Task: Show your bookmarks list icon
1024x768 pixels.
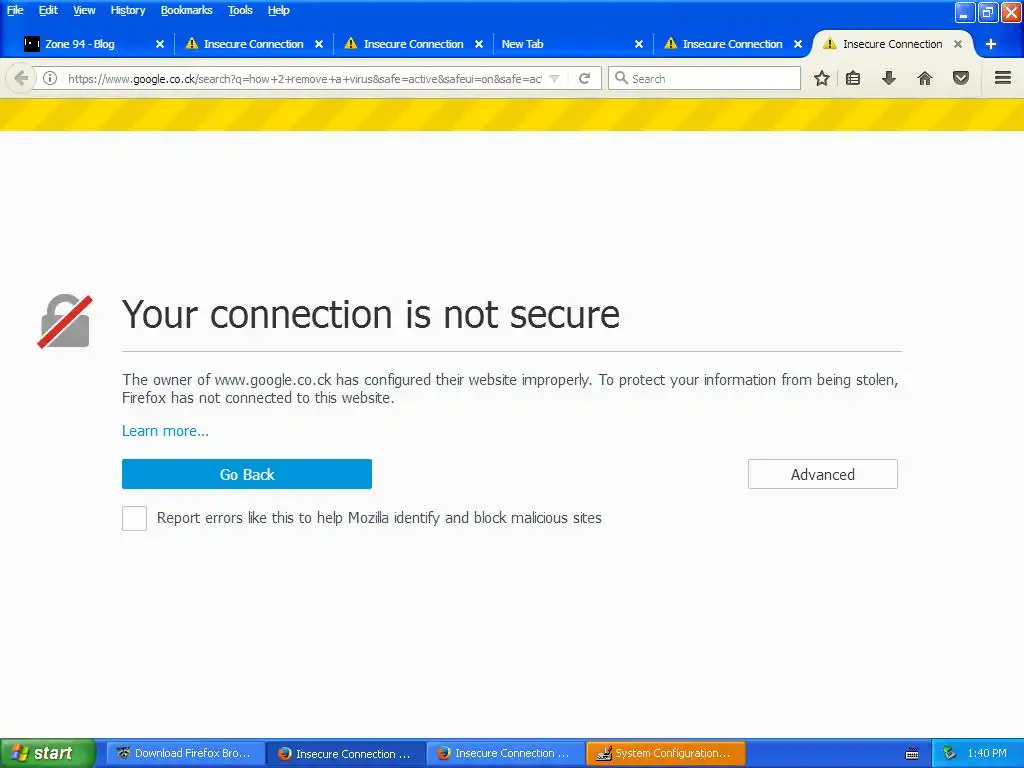Action: [853, 78]
